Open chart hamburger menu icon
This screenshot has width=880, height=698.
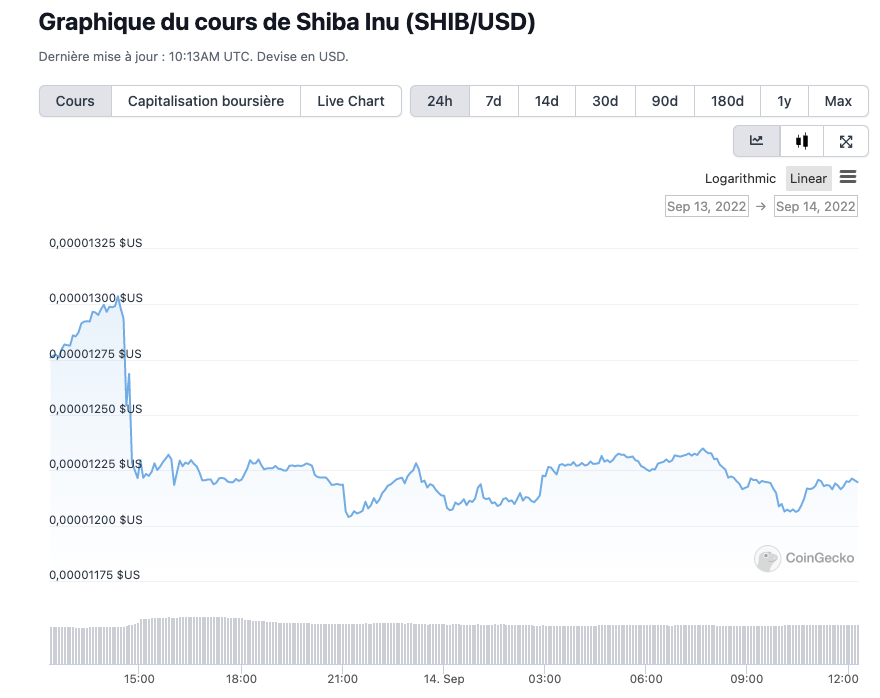pos(848,177)
